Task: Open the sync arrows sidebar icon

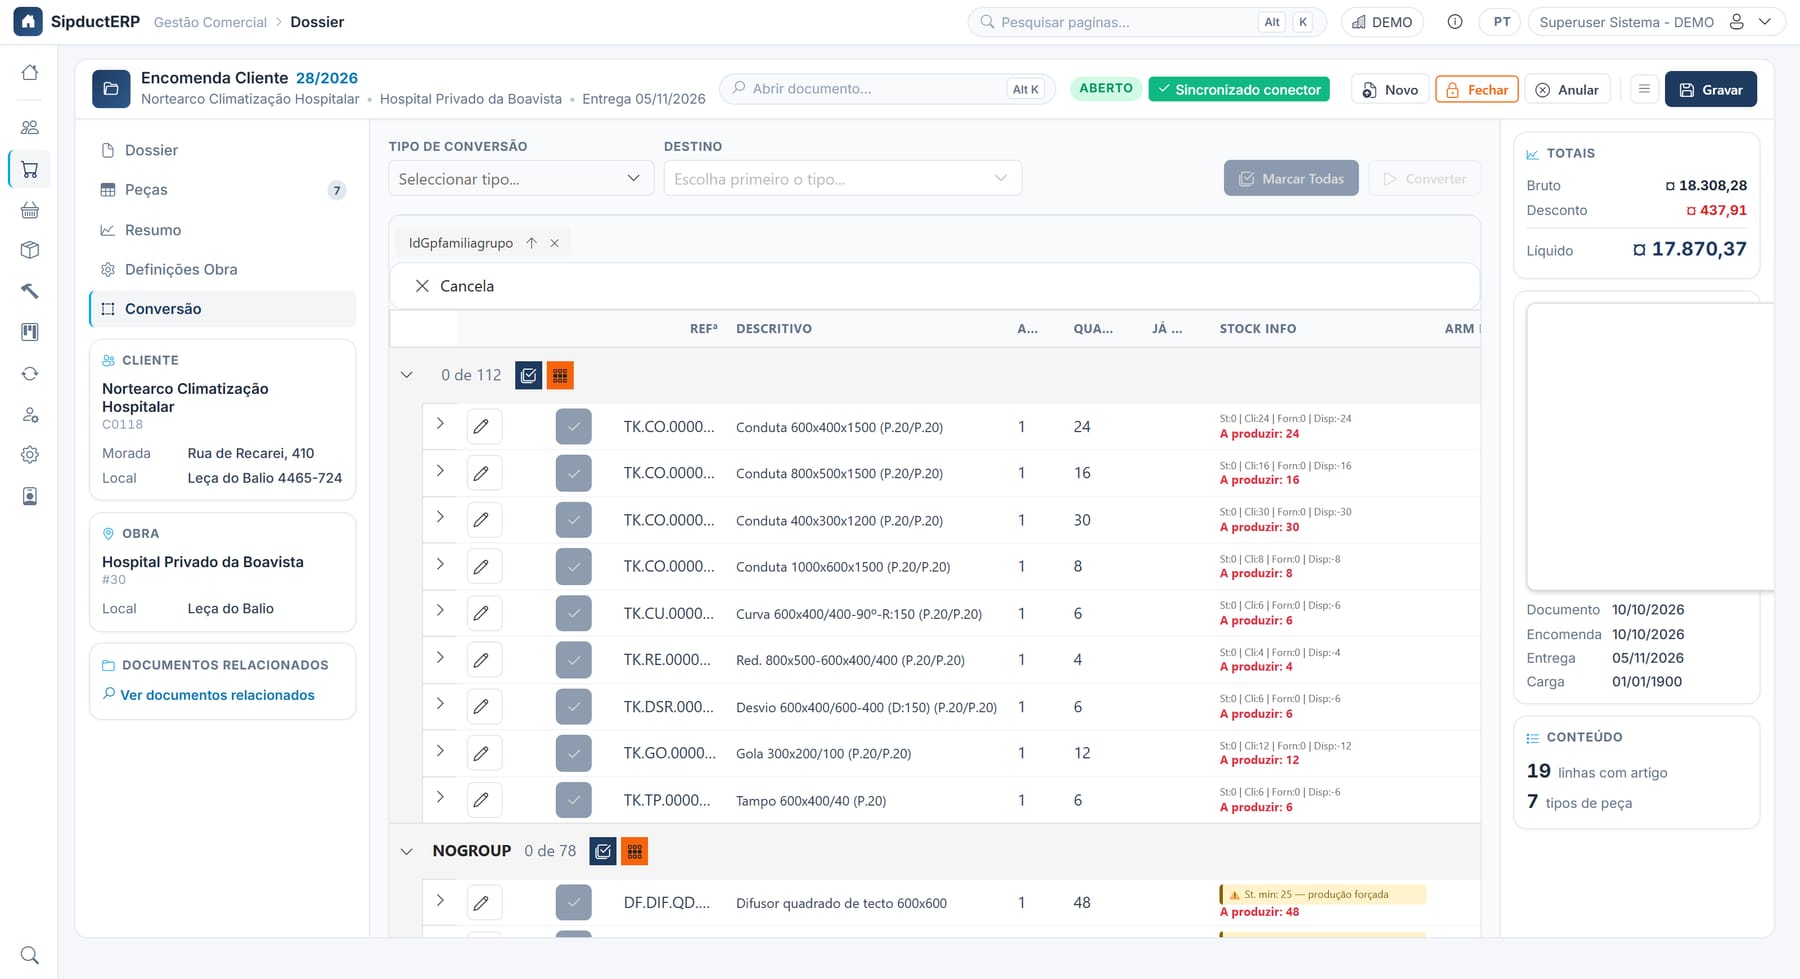Action: click(30, 373)
